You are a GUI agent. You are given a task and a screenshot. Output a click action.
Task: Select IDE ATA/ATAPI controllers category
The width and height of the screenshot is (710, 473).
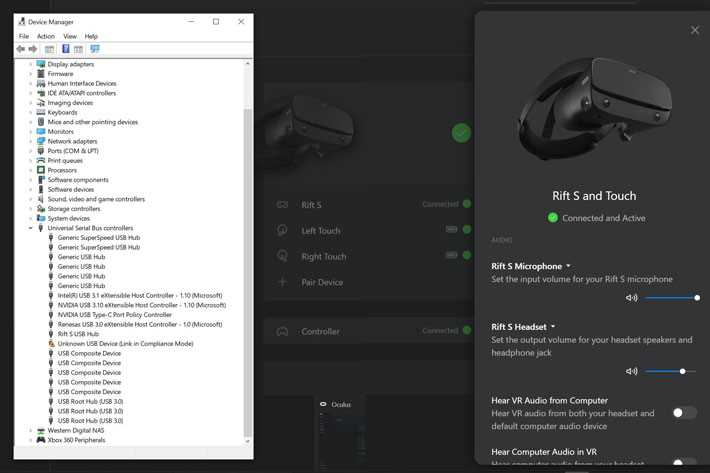(x=82, y=93)
